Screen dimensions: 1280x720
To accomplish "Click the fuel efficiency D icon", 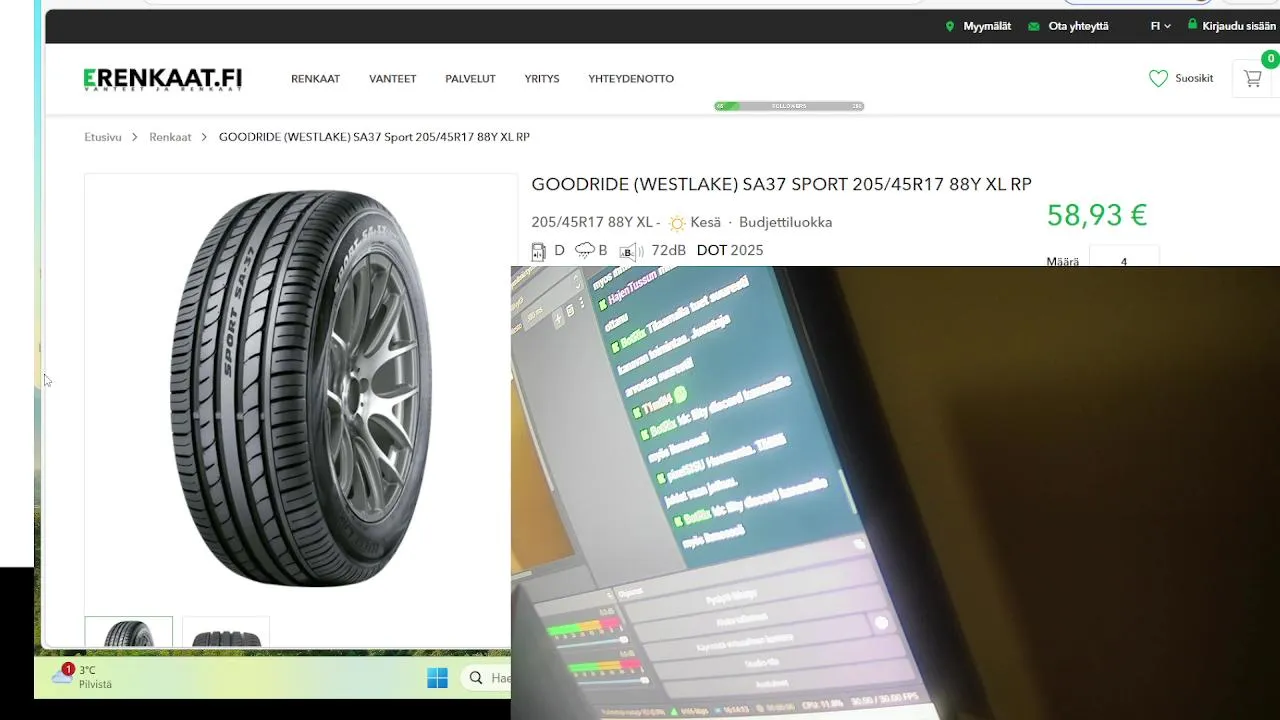I will 538,251.
